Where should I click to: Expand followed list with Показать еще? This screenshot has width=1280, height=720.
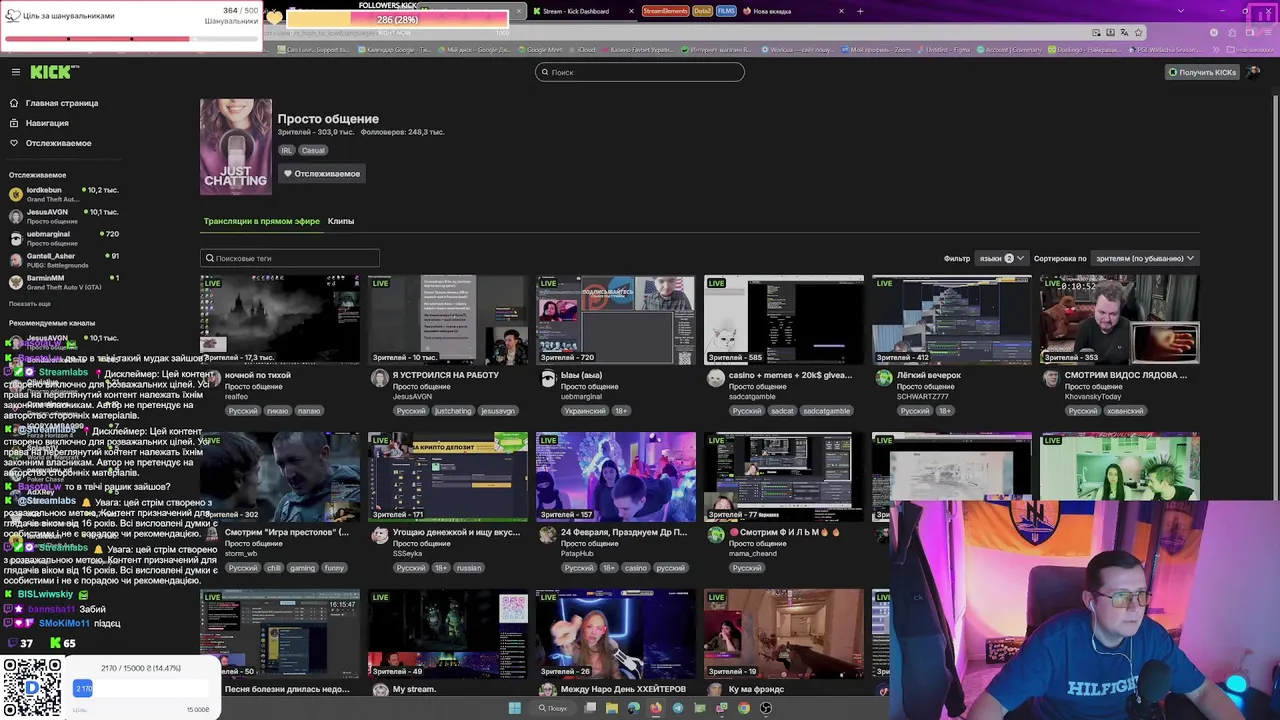[30, 303]
